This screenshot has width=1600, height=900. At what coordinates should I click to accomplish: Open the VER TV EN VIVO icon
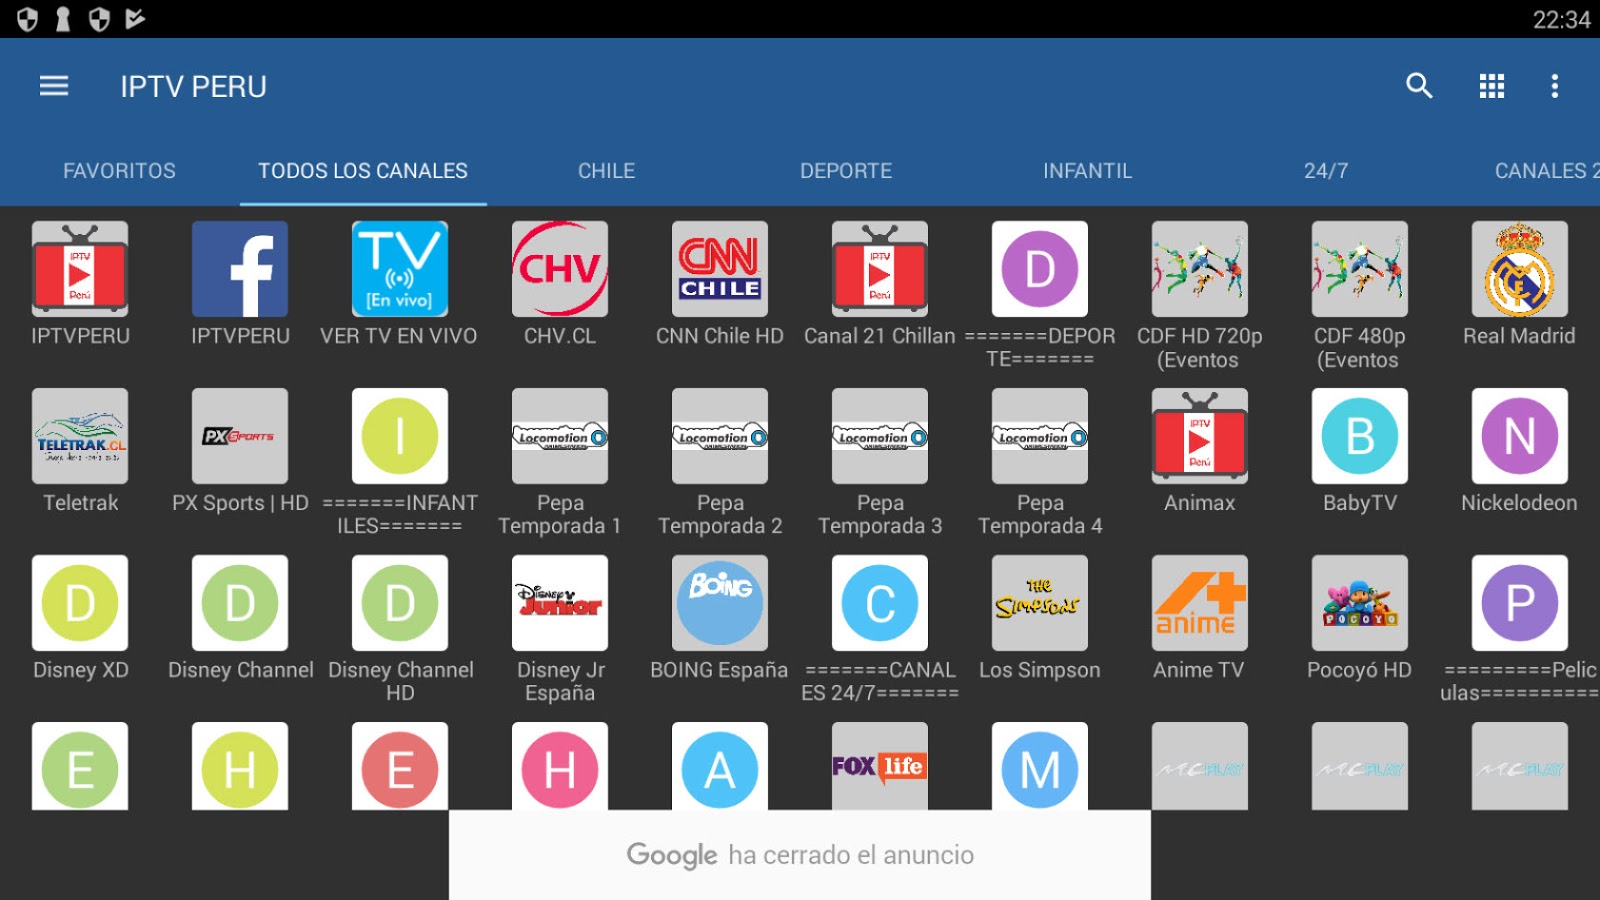point(400,269)
